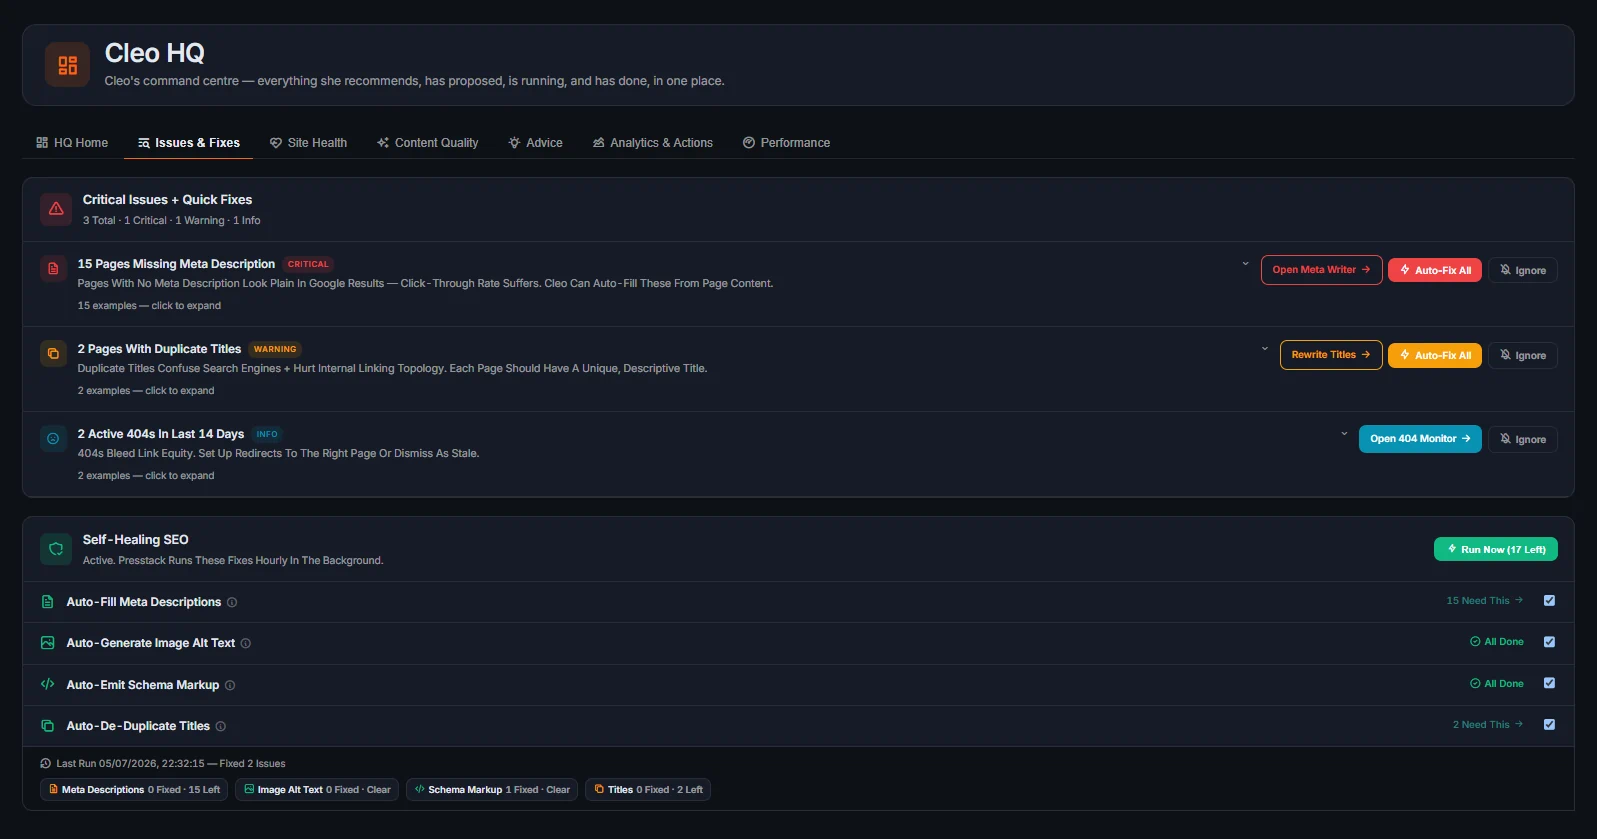
Task: Open the Performance tab
Action: [786, 143]
